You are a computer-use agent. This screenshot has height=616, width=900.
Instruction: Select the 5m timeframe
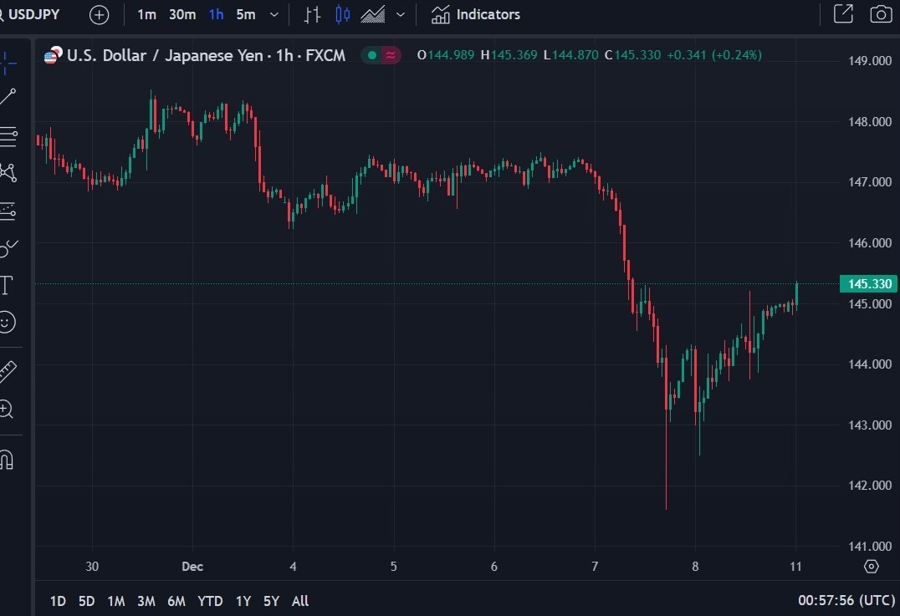tap(246, 14)
